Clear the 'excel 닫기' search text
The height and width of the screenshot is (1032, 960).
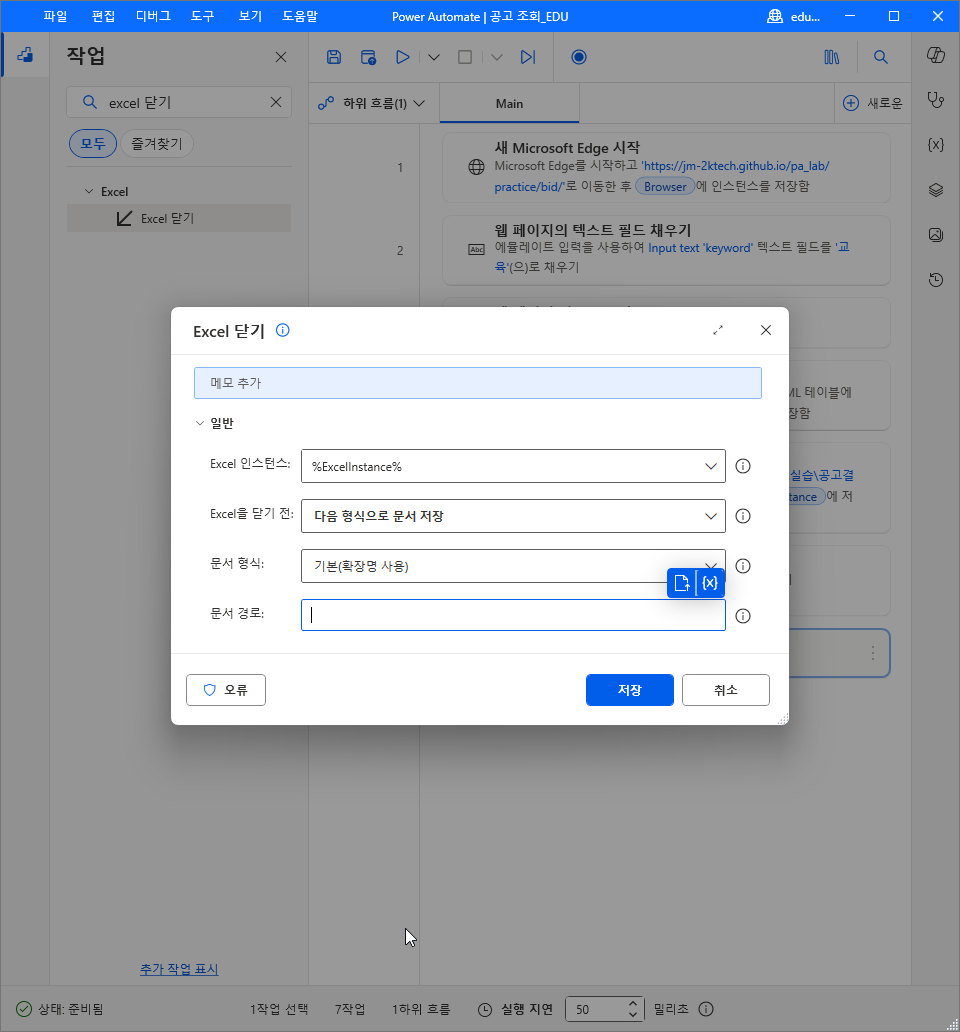[x=276, y=102]
